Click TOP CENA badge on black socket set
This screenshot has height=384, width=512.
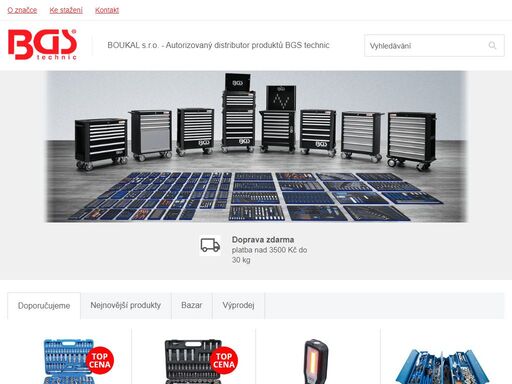click(x=224, y=361)
